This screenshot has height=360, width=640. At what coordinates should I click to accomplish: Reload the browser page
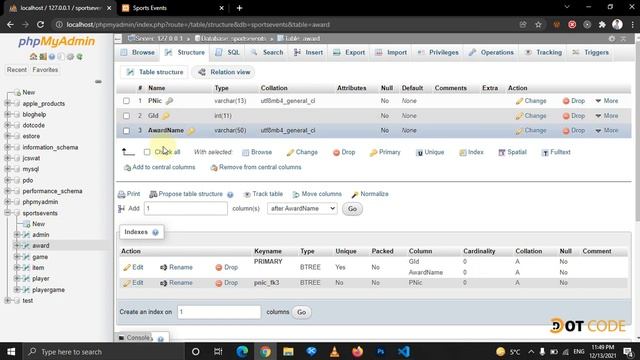coord(40,24)
